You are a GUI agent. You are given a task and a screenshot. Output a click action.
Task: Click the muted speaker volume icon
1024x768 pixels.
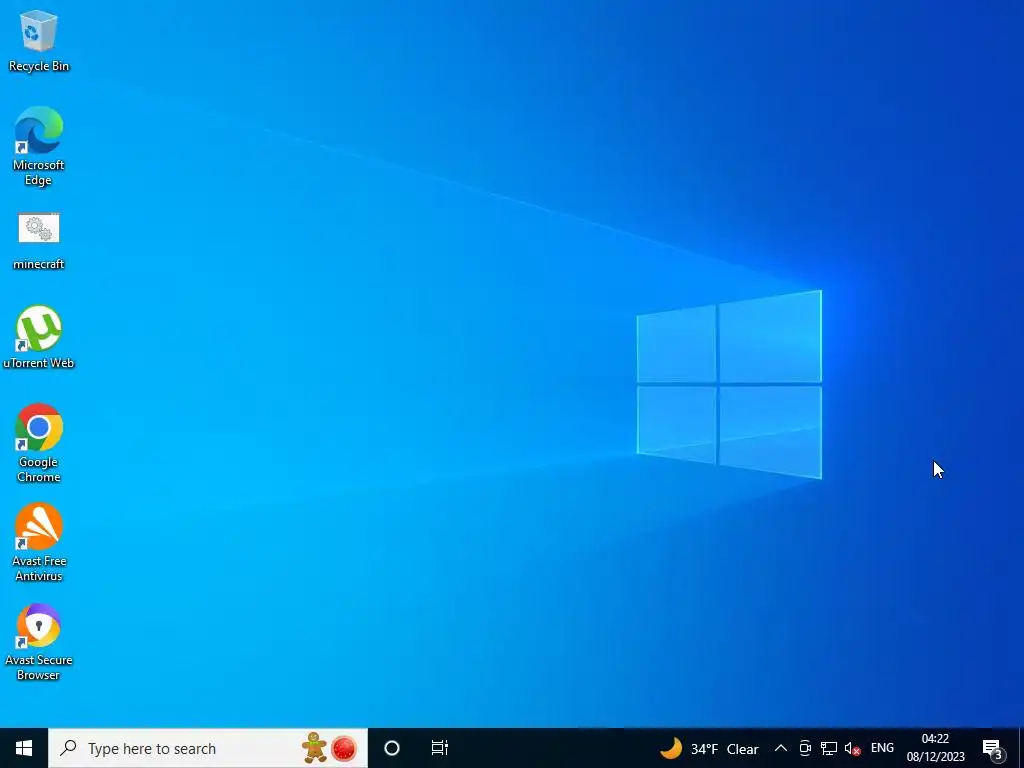click(x=852, y=748)
